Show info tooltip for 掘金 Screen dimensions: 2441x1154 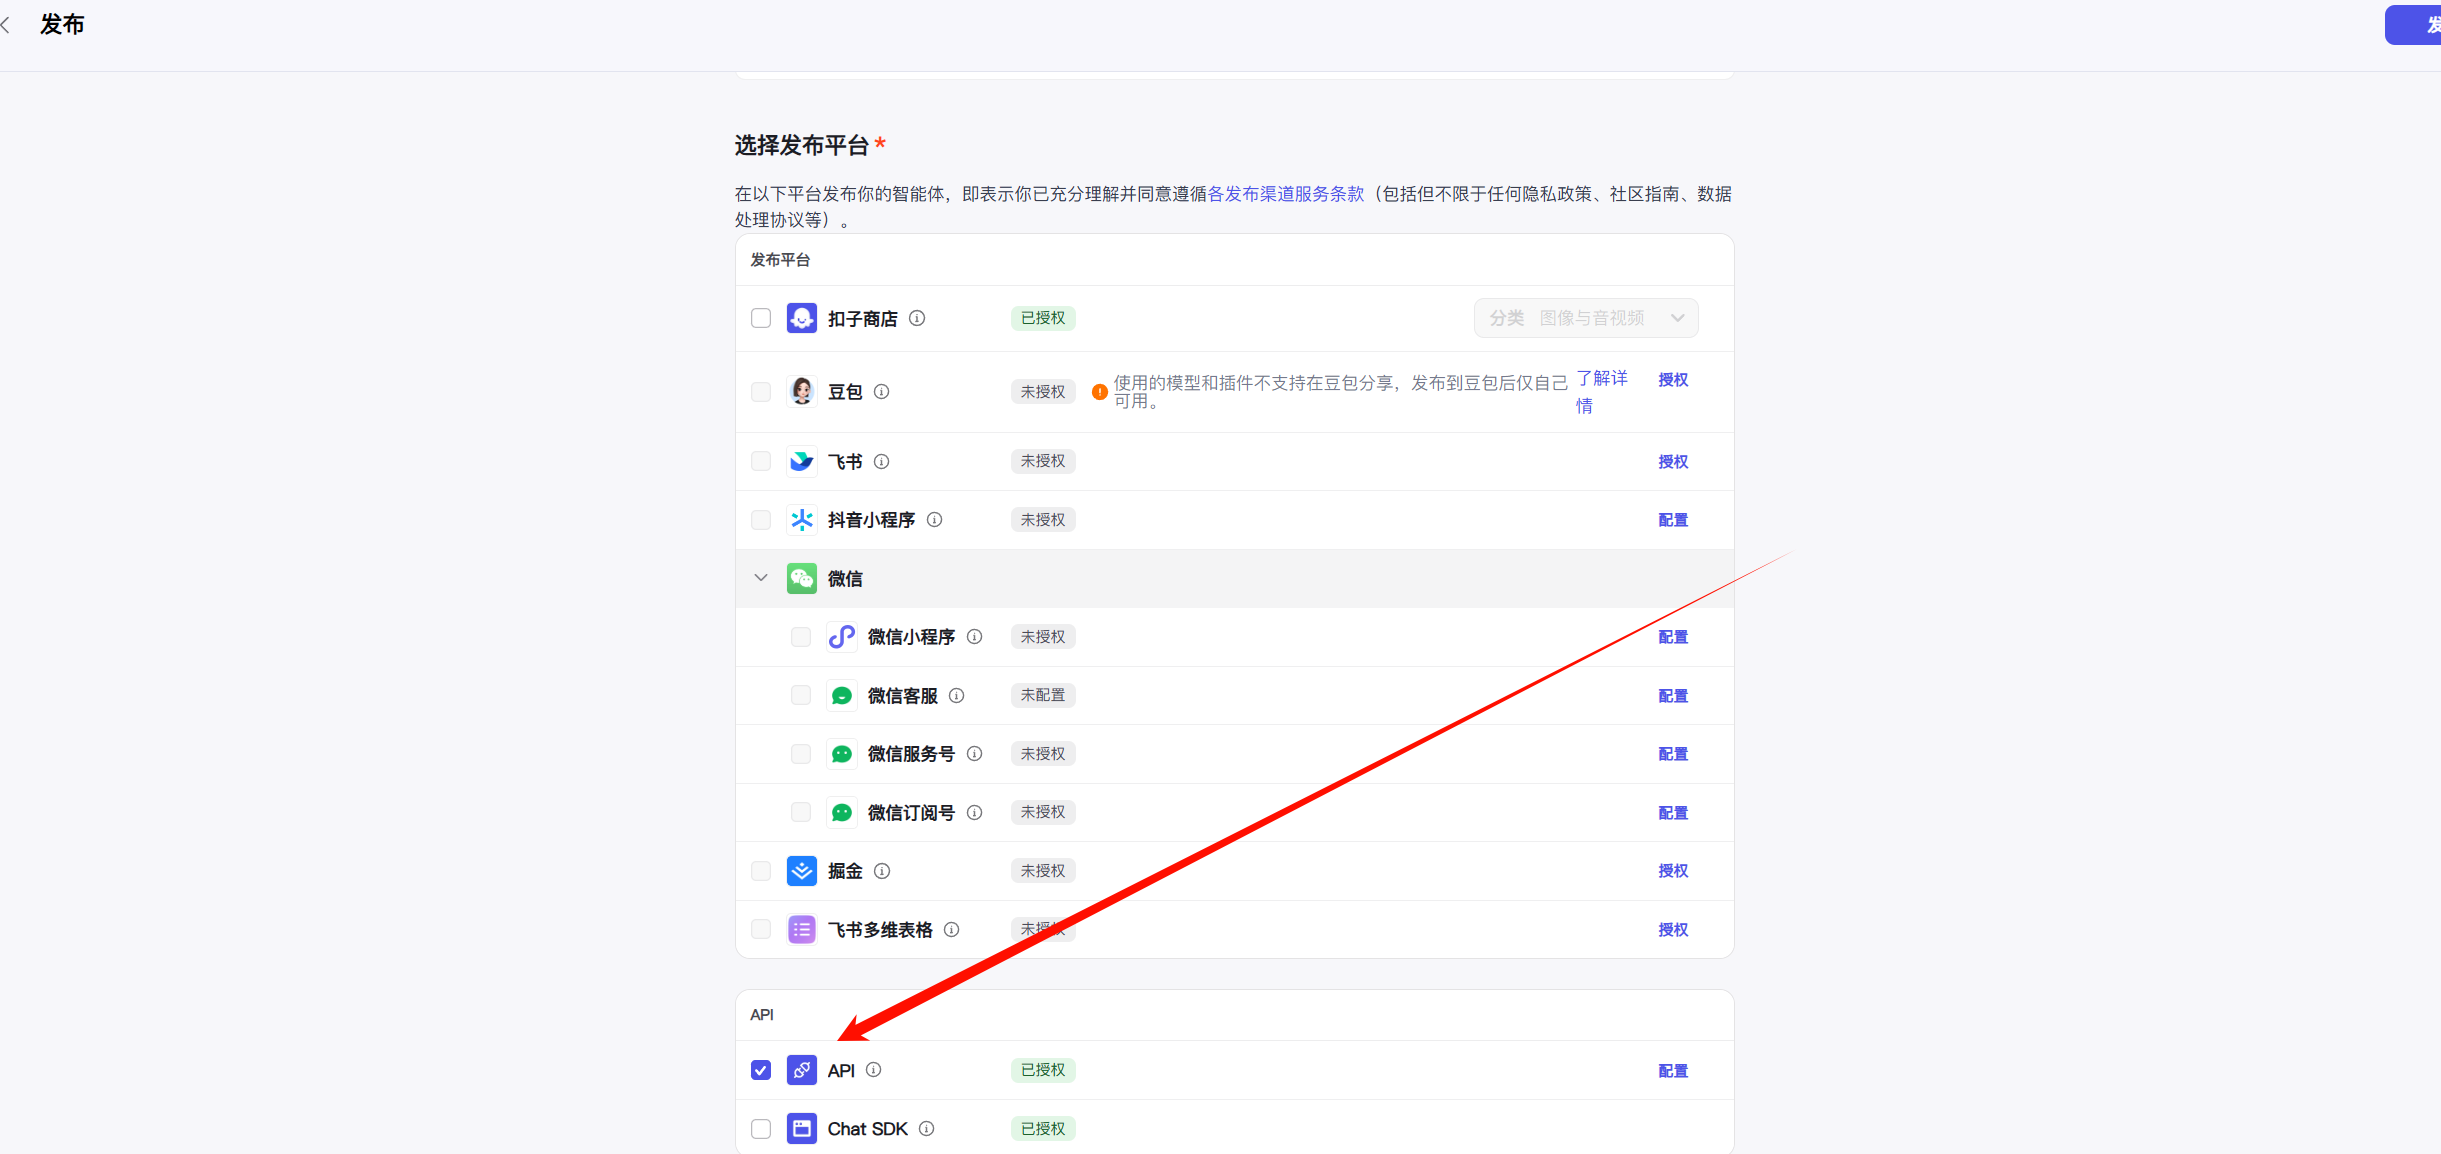881,871
